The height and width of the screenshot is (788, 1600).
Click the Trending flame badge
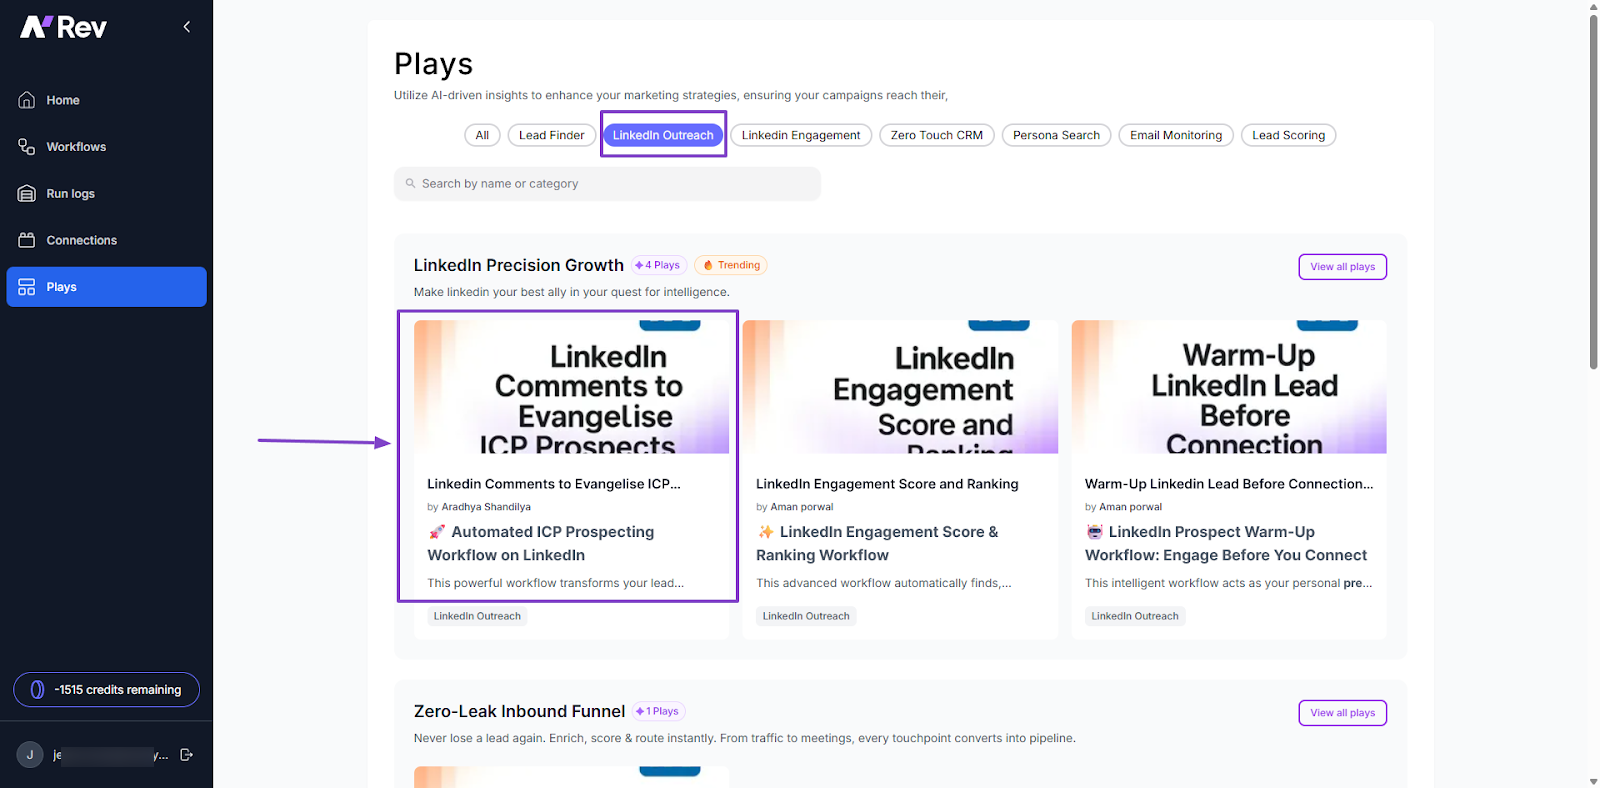point(731,265)
